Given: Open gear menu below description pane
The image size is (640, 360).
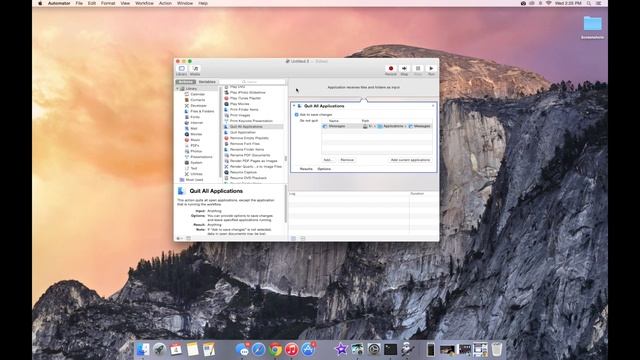Looking at the screenshot, I should pos(180,238).
